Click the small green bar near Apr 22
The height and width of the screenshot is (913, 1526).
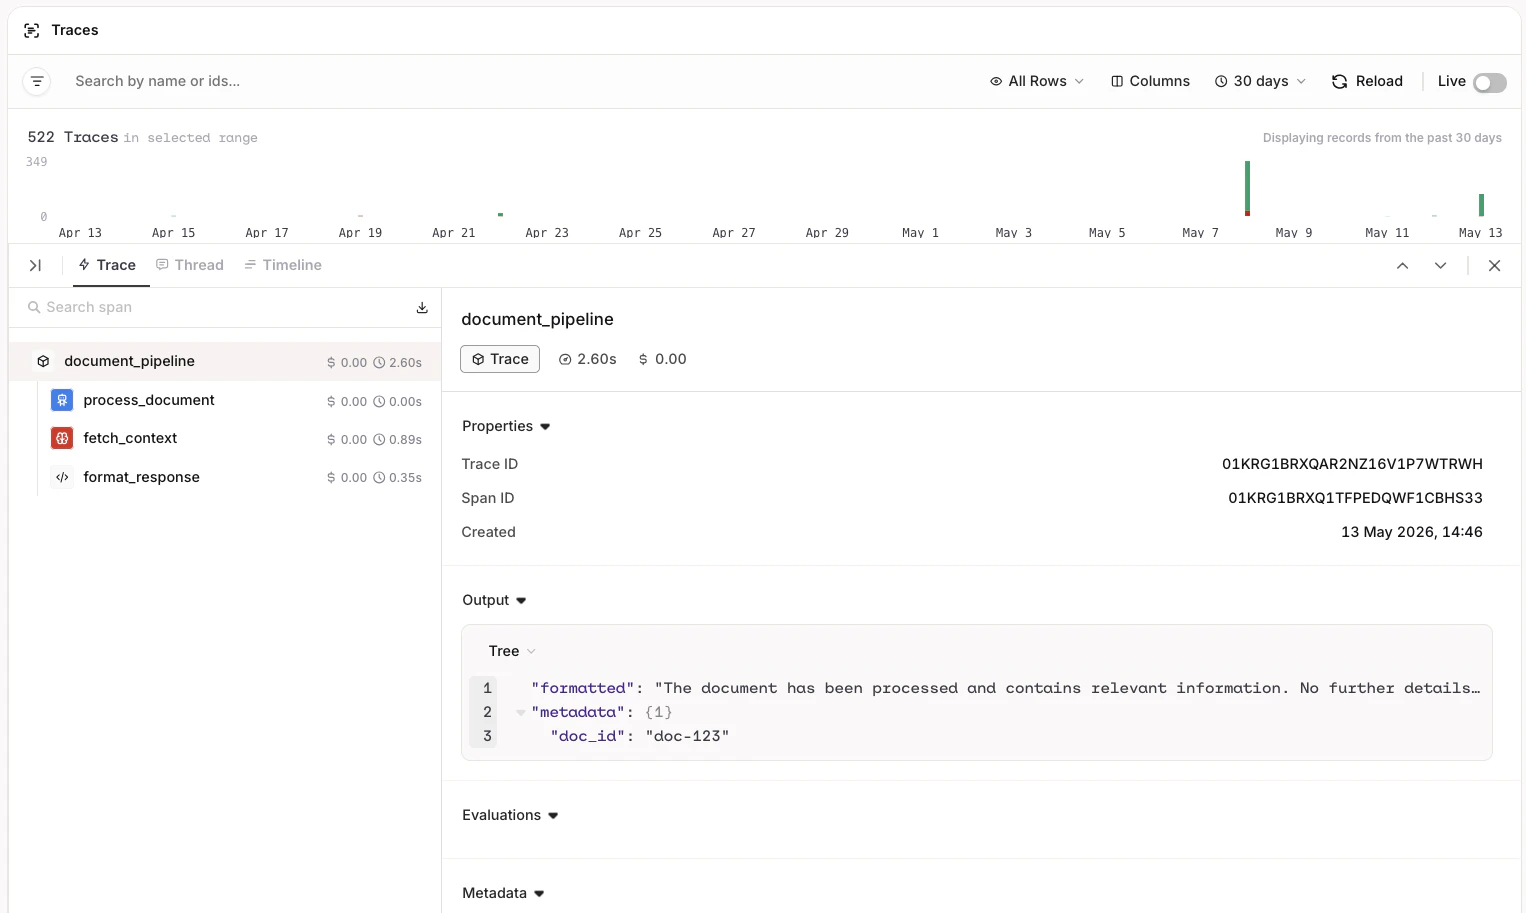(x=500, y=214)
